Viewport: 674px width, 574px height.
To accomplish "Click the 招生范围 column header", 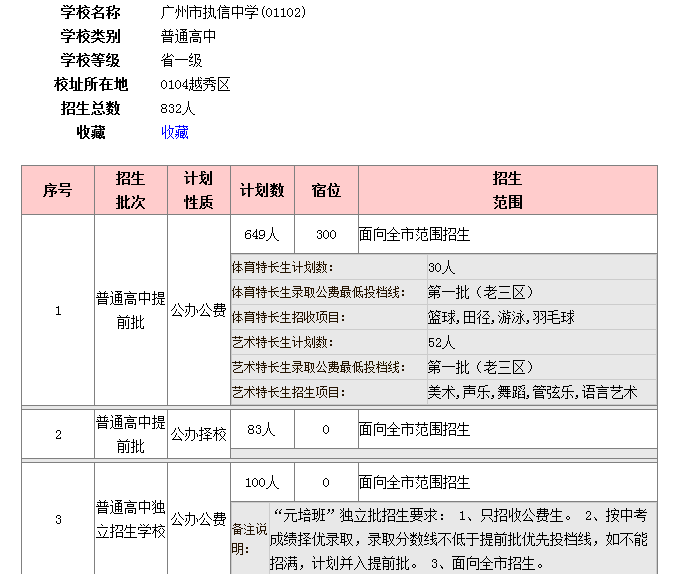I will (508, 190).
